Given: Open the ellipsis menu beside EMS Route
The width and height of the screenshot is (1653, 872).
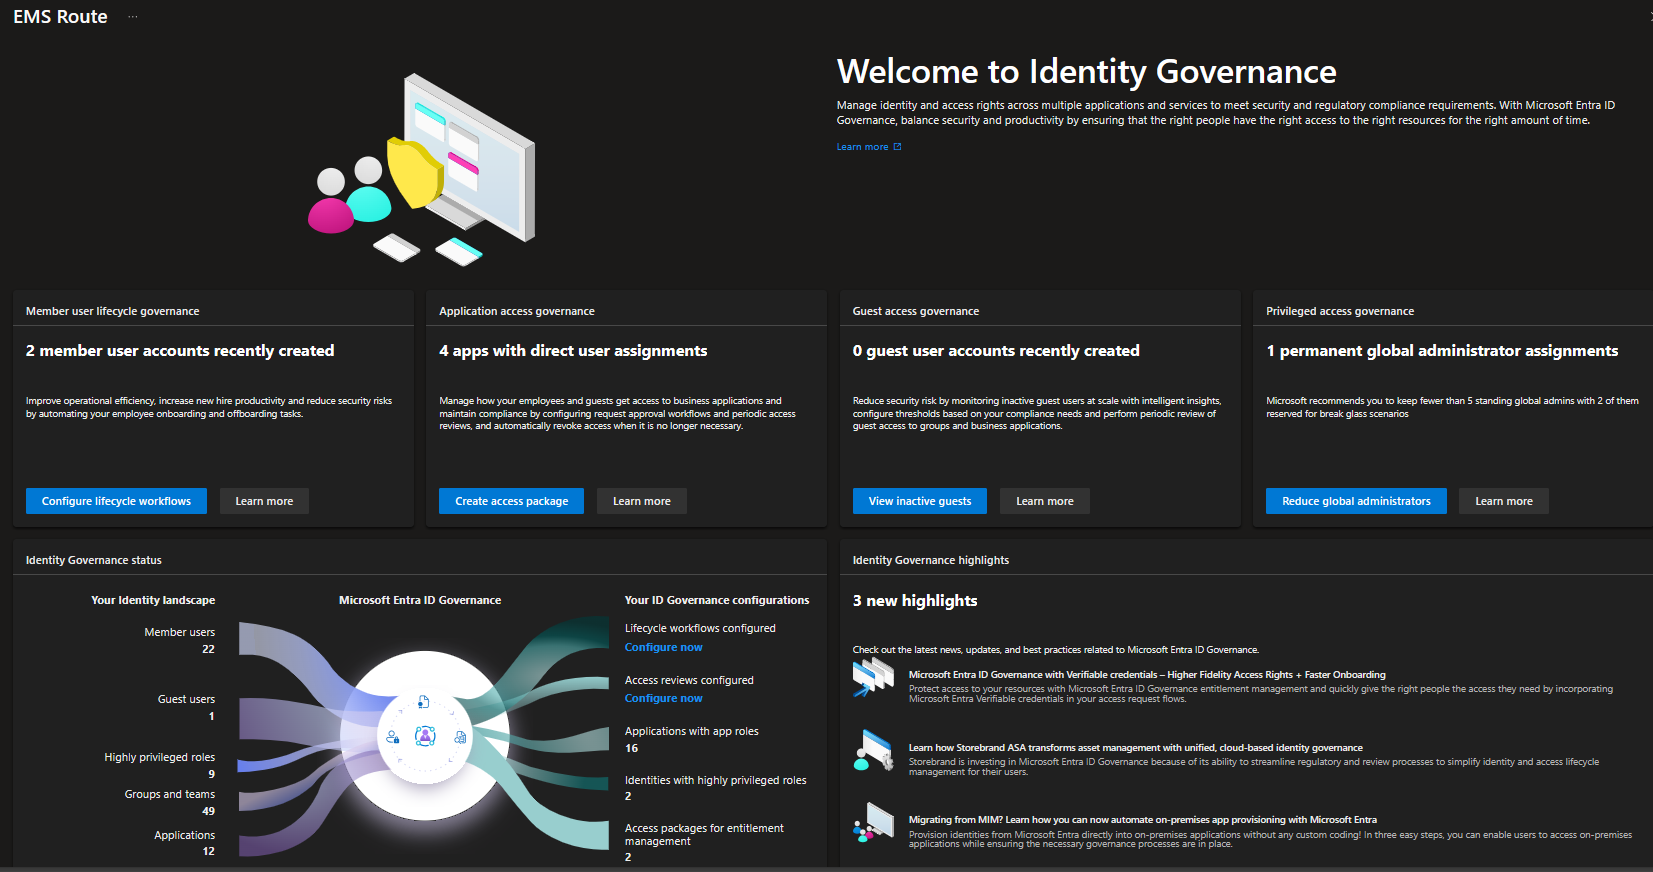Looking at the screenshot, I should (133, 17).
